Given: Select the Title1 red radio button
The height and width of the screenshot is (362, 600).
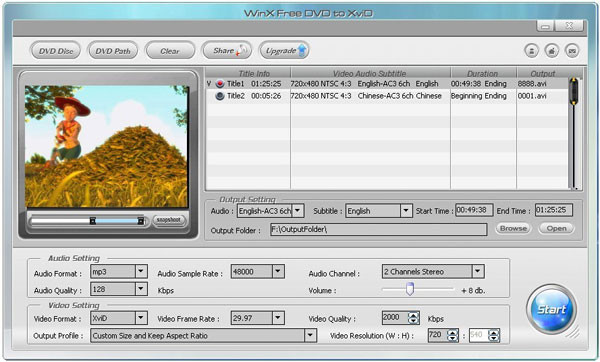Looking at the screenshot, I should pyautogui.click(x=220, y=84).
